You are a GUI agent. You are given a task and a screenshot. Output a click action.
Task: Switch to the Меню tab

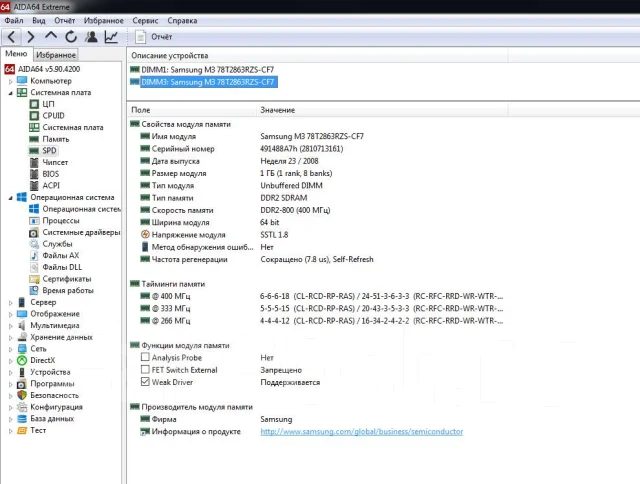(16, 54)
